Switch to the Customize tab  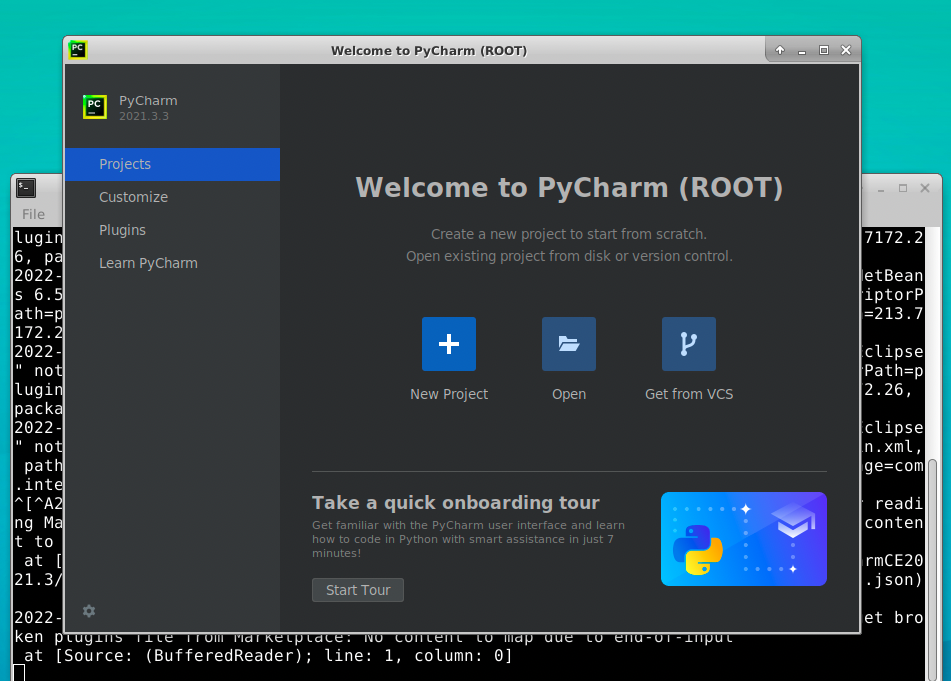click(172, 197)
